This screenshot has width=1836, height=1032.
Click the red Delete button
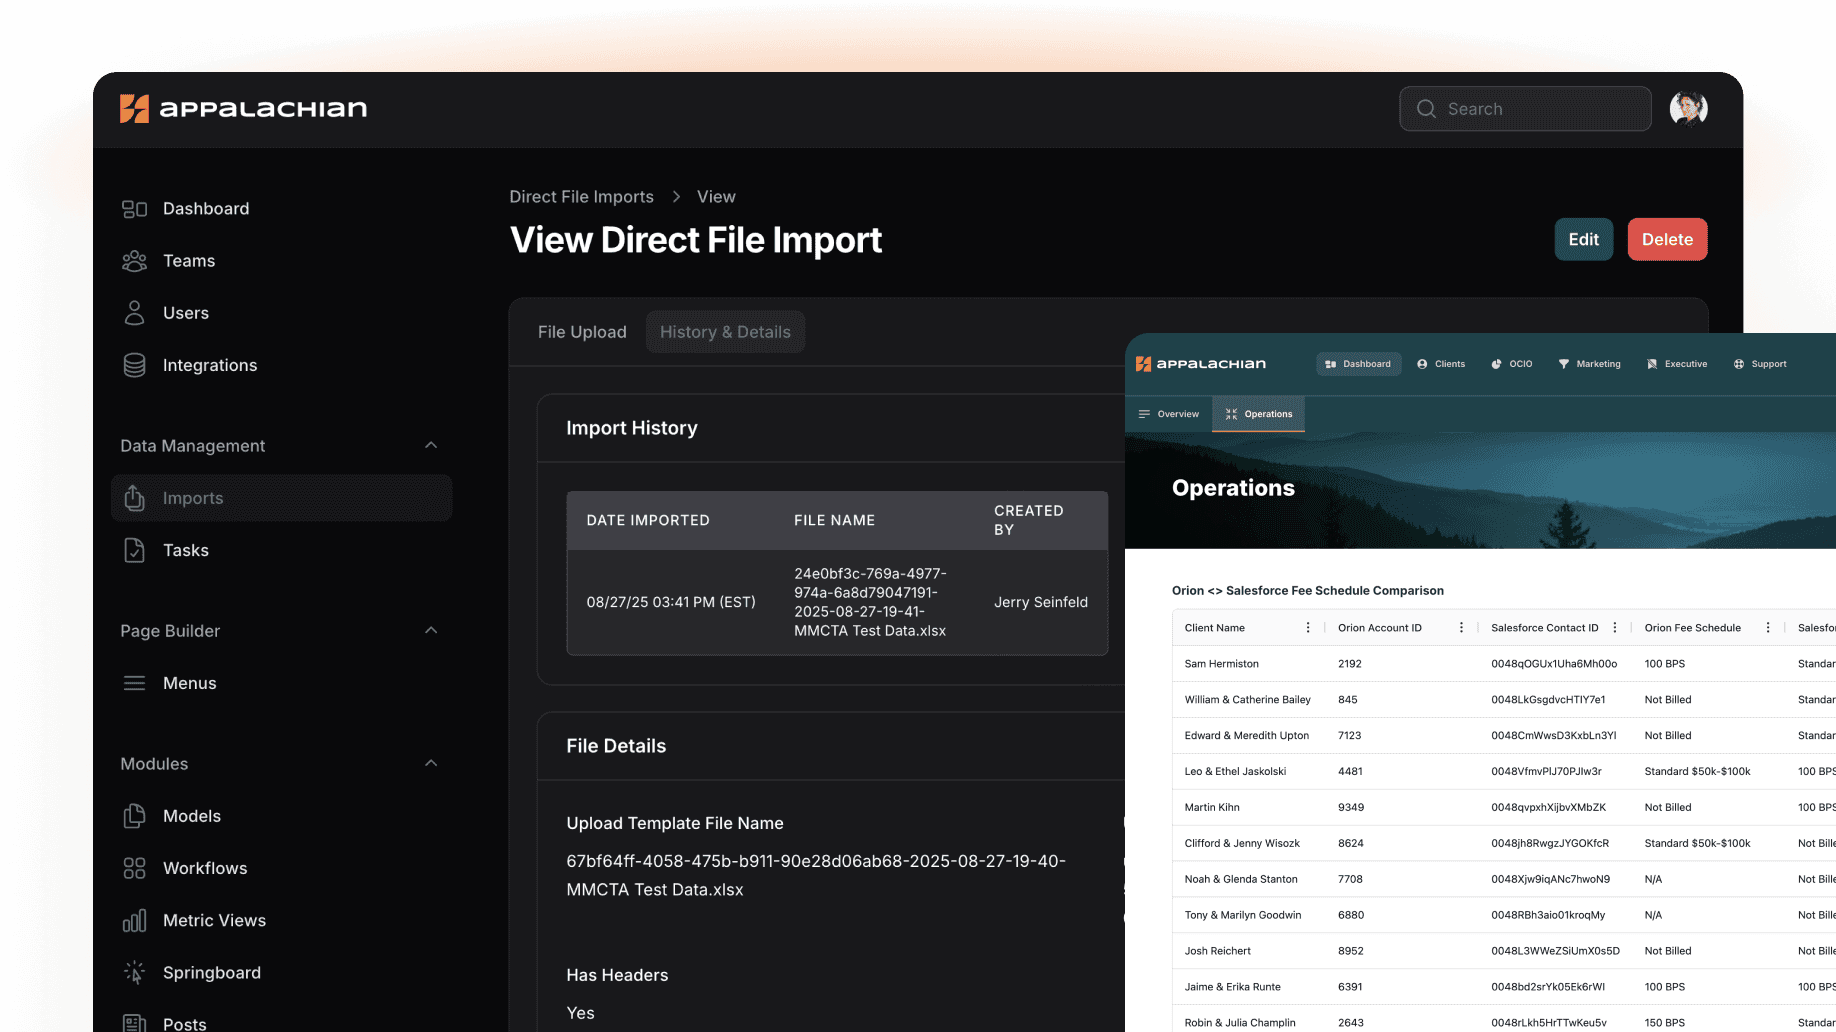[x=1667, y=239]
